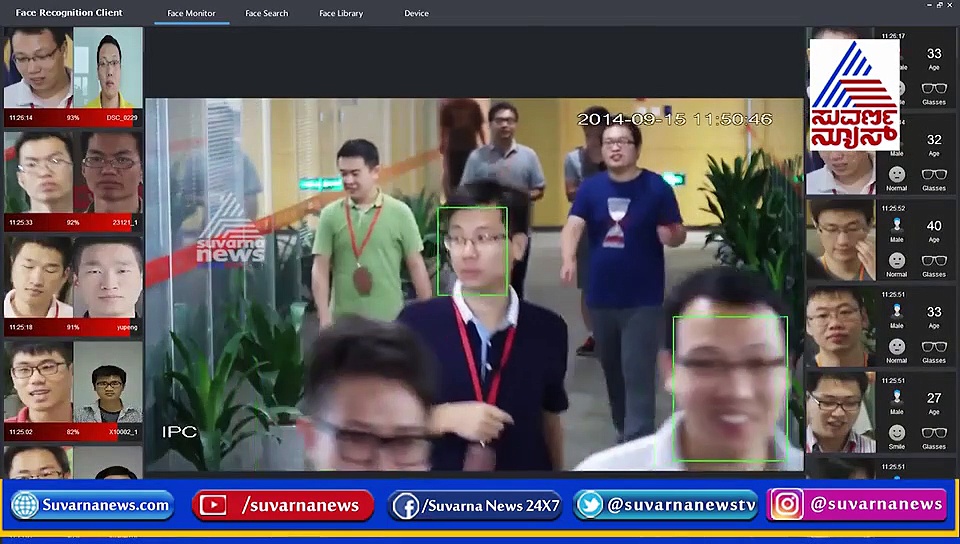Click the Glasses icon in the Age 32 record
The image size is (960, 544).
point(934,174)
